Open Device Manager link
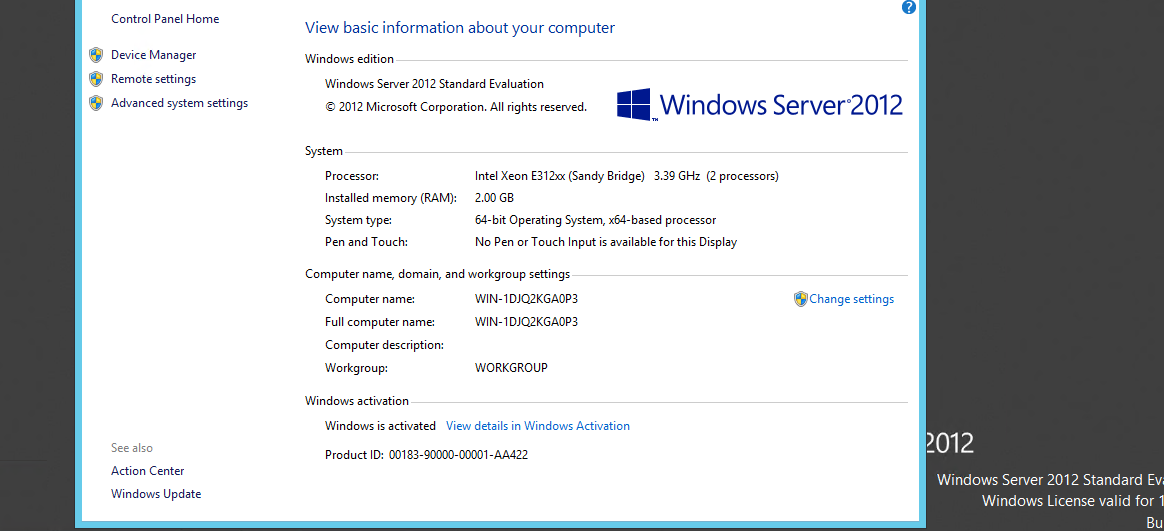 pyautogui.click(x=154, y=55)
